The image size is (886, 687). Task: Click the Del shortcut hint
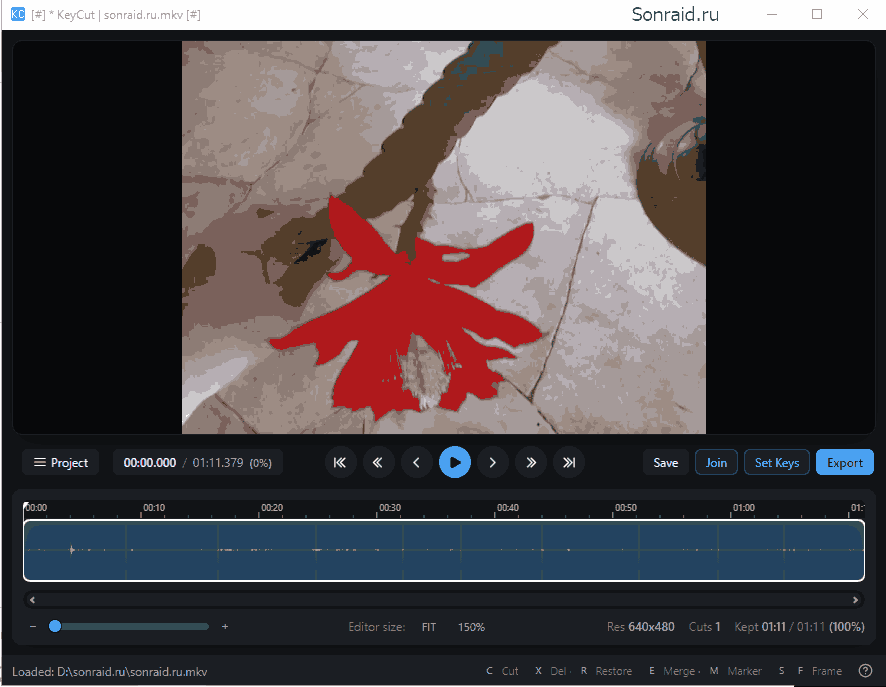(x=551, y=671)
